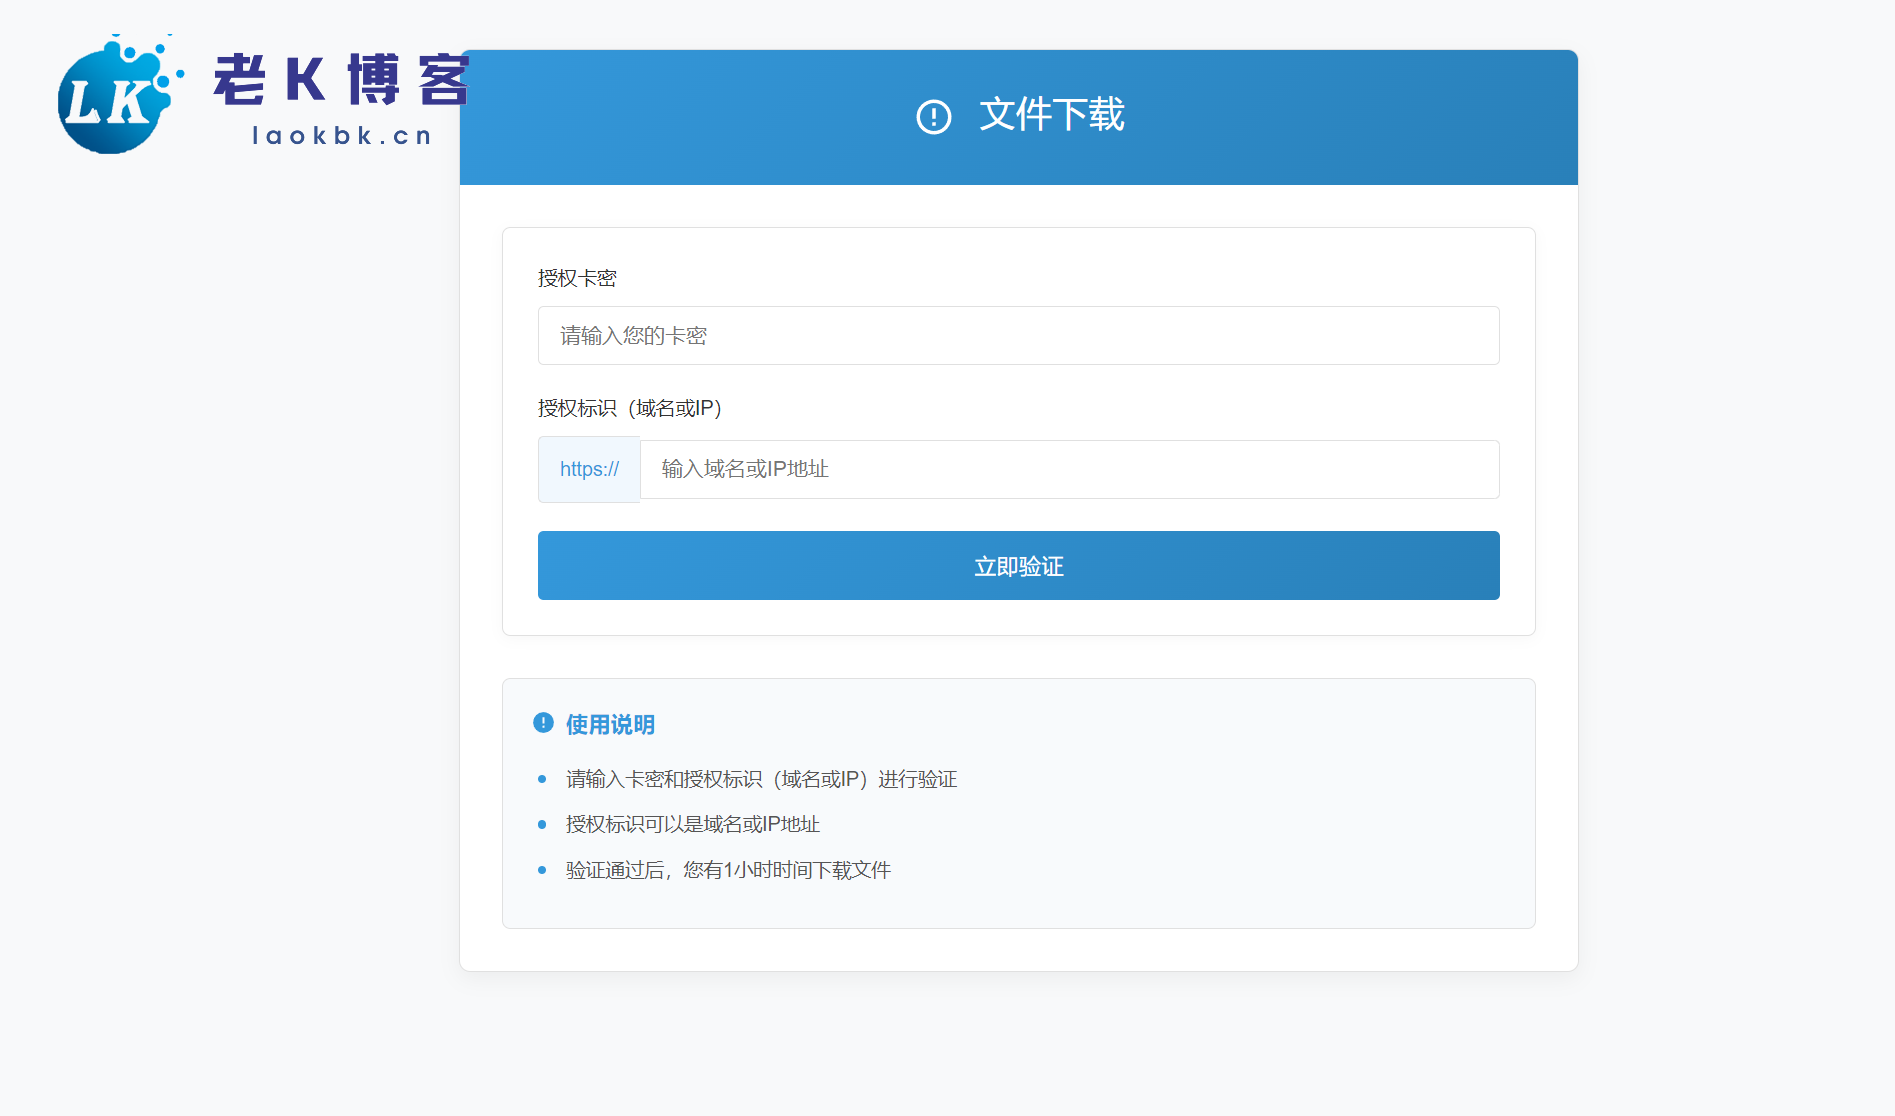1895x1116 pixels.
Task: Click the 使用说明 heading text
Action: 610,725
